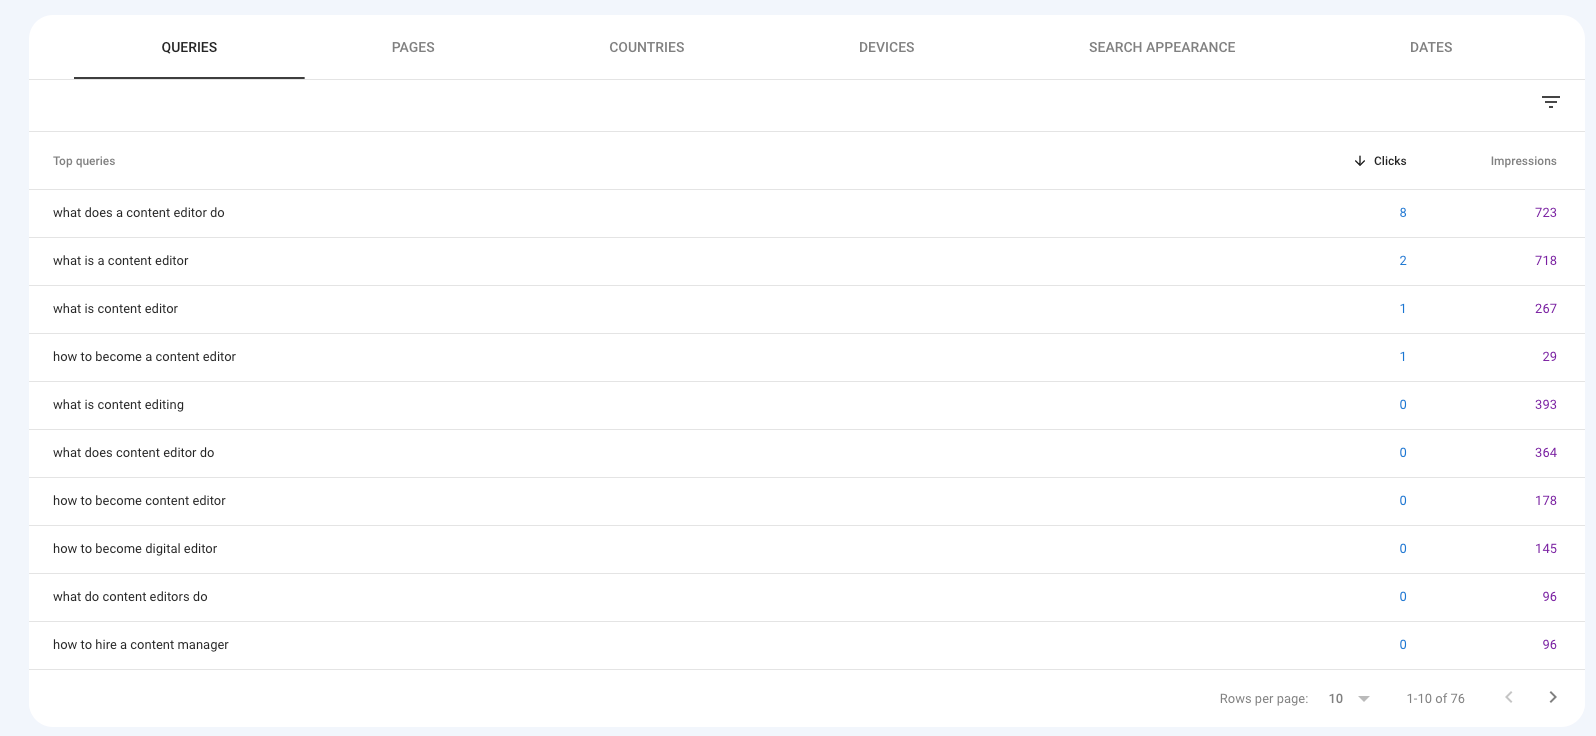Click query 'how to become digital editor'

click(x=135, y=549)
